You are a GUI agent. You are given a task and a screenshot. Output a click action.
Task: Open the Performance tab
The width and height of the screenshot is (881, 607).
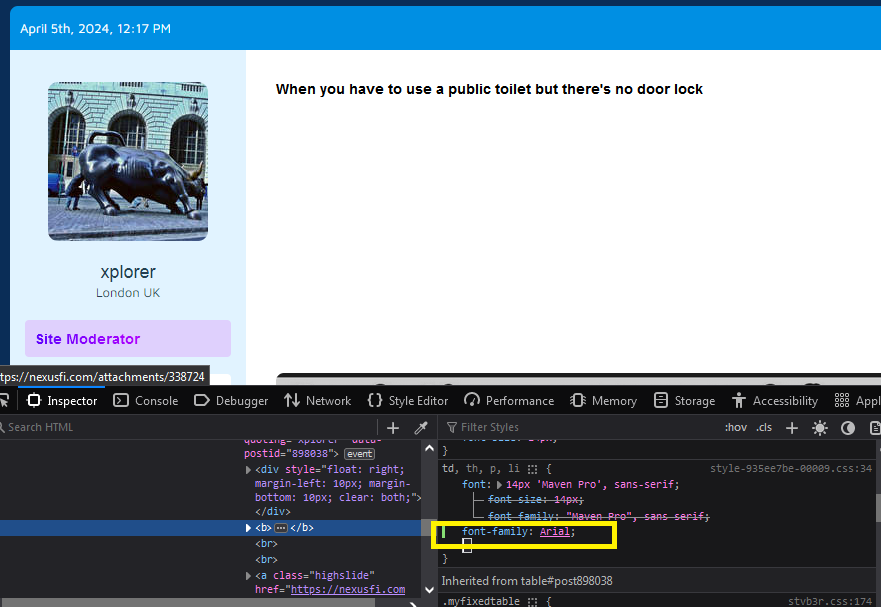click(509, 400)
